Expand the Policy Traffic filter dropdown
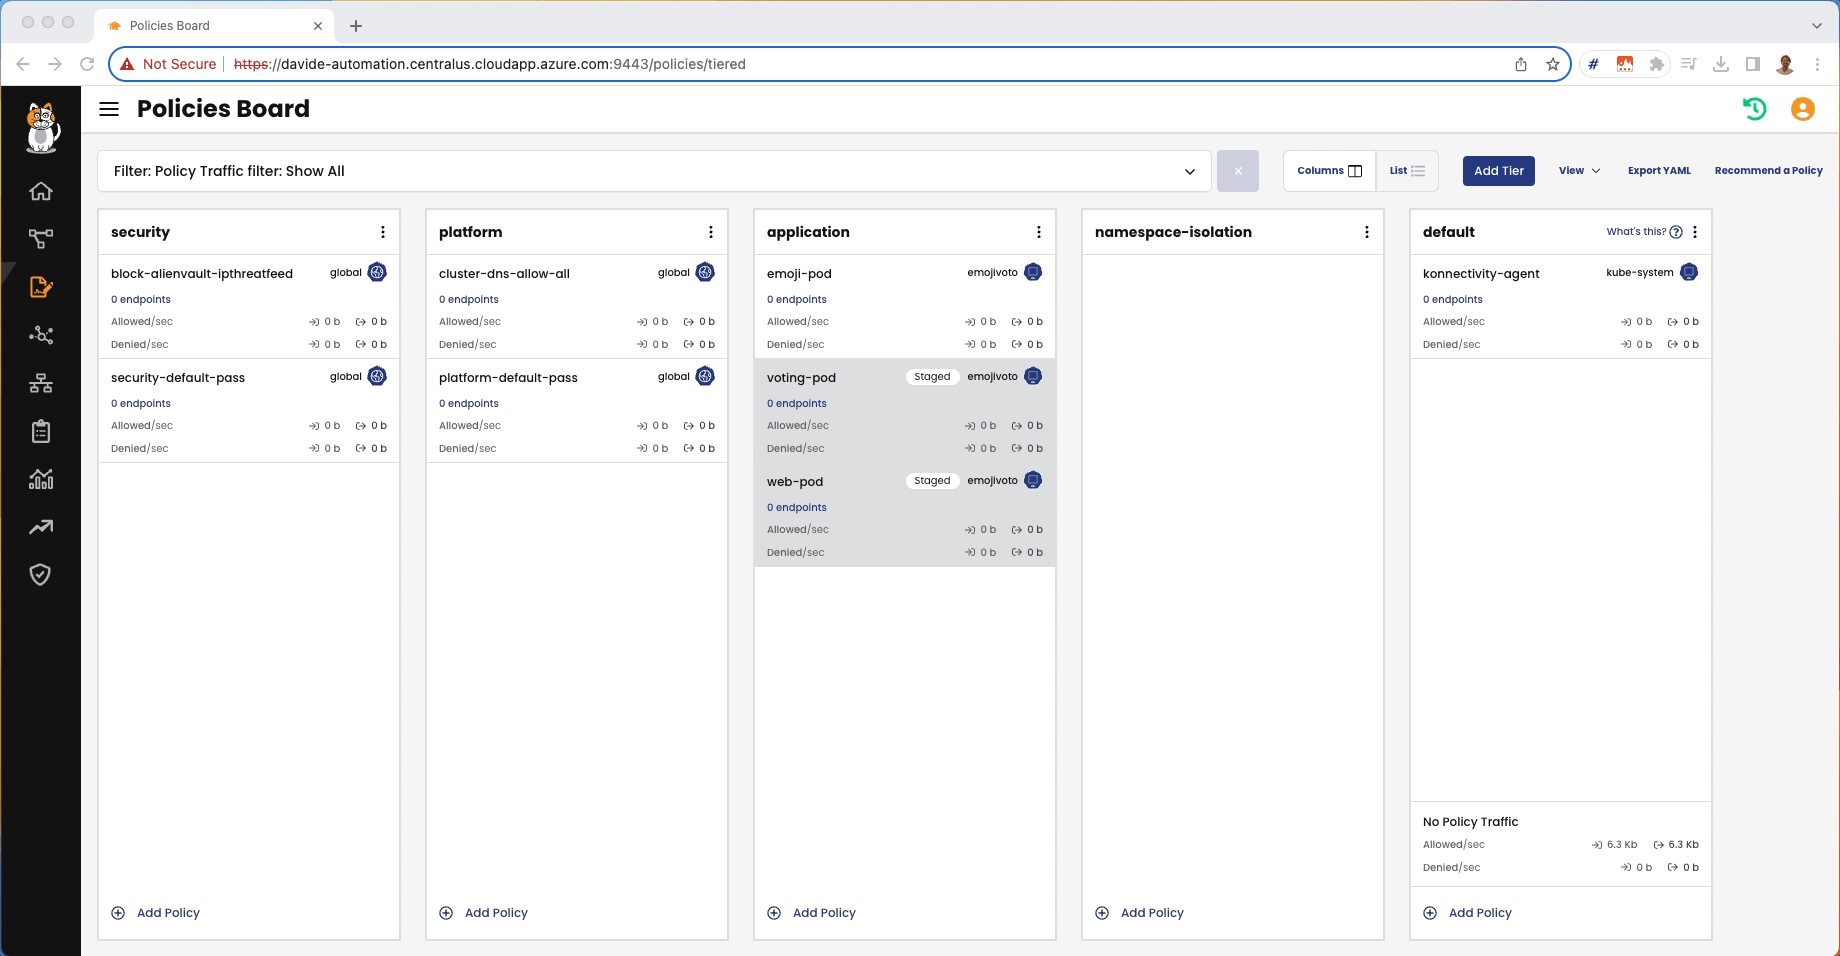This screenshot has height=956, width=1840. pyautogui.click(x=1190, y=171)
